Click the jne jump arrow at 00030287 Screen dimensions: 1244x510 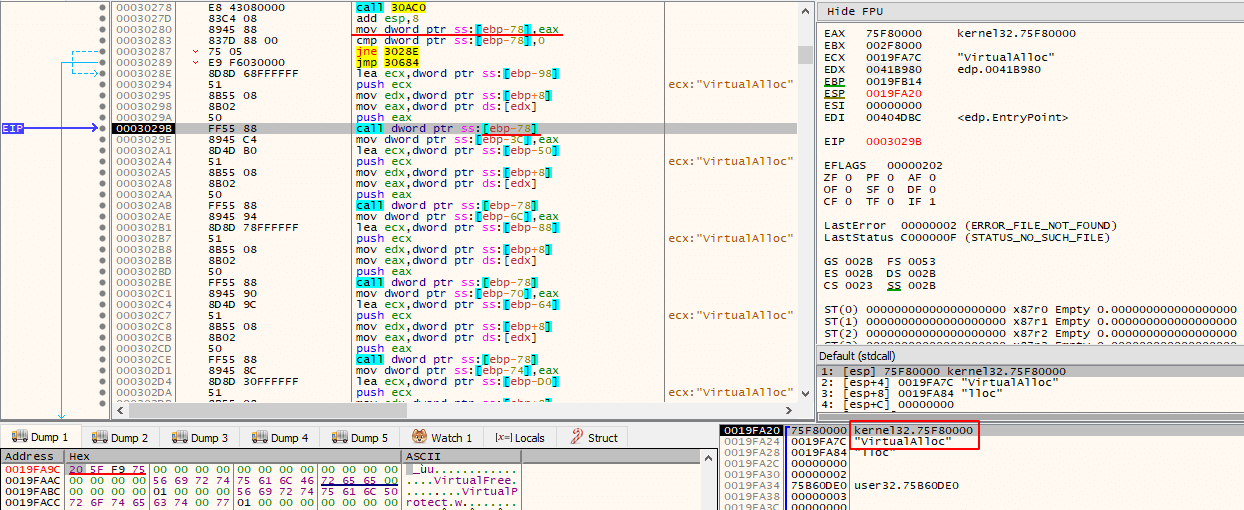coord(196,51)
